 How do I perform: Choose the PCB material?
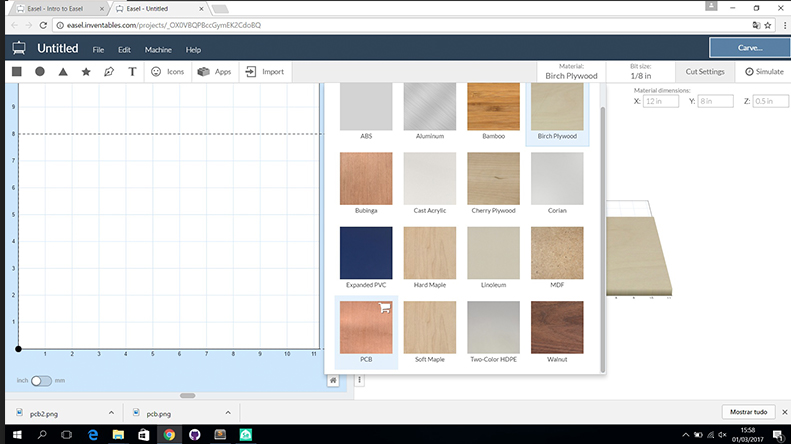click(x=366, y=332)
